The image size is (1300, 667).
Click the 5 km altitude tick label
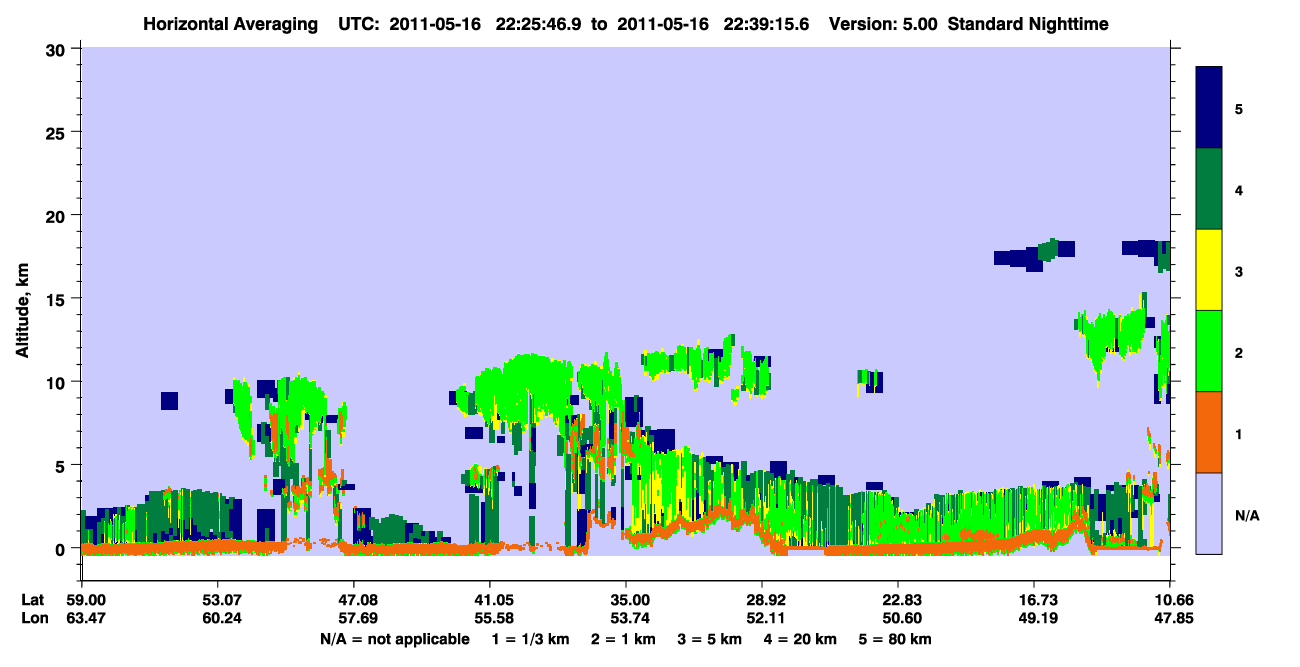[x=61, y=465]
